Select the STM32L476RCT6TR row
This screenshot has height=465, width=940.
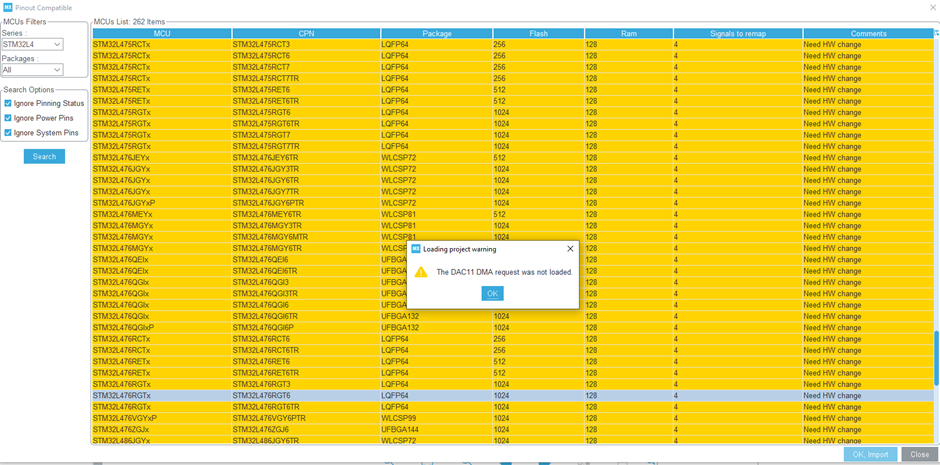tap(513, 351)
